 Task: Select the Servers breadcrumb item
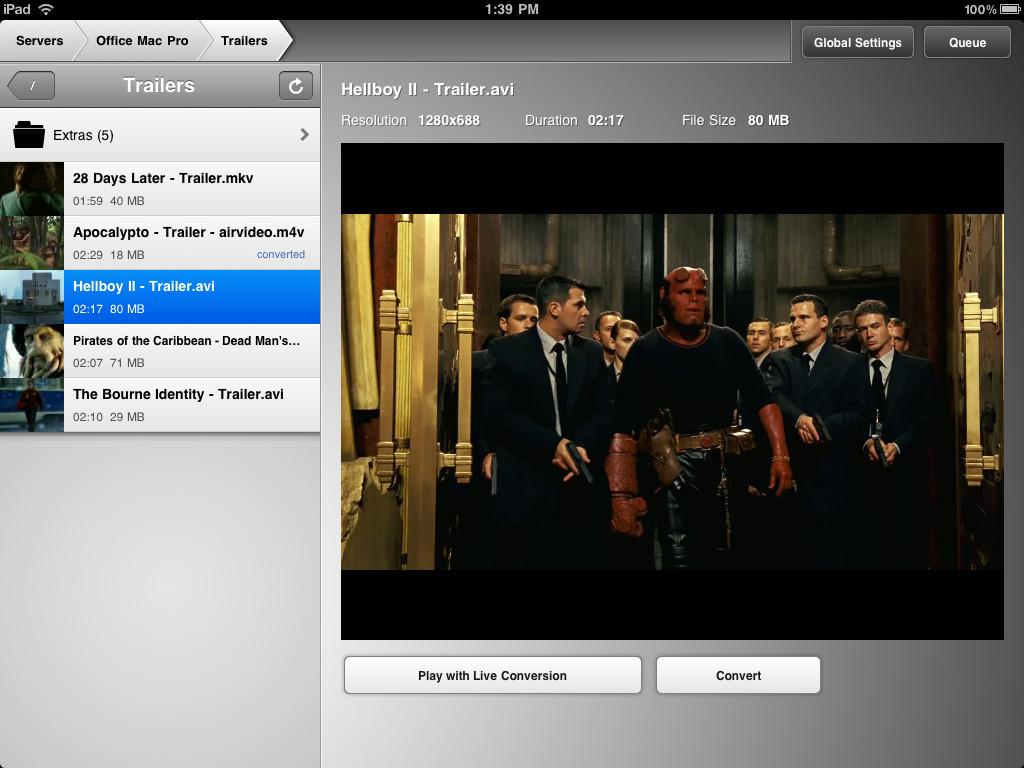click(x=38, y=41)
